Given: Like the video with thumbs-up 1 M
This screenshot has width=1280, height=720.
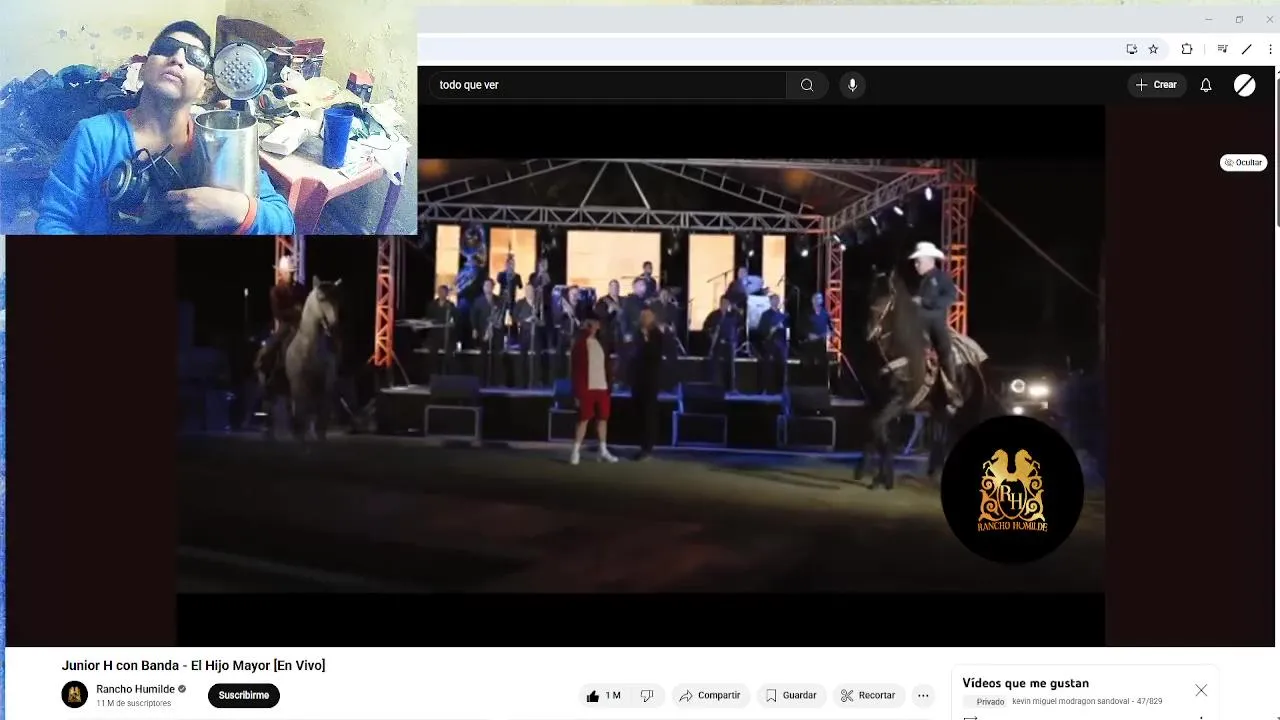Looking at the screenshot, I should point(603,696).
